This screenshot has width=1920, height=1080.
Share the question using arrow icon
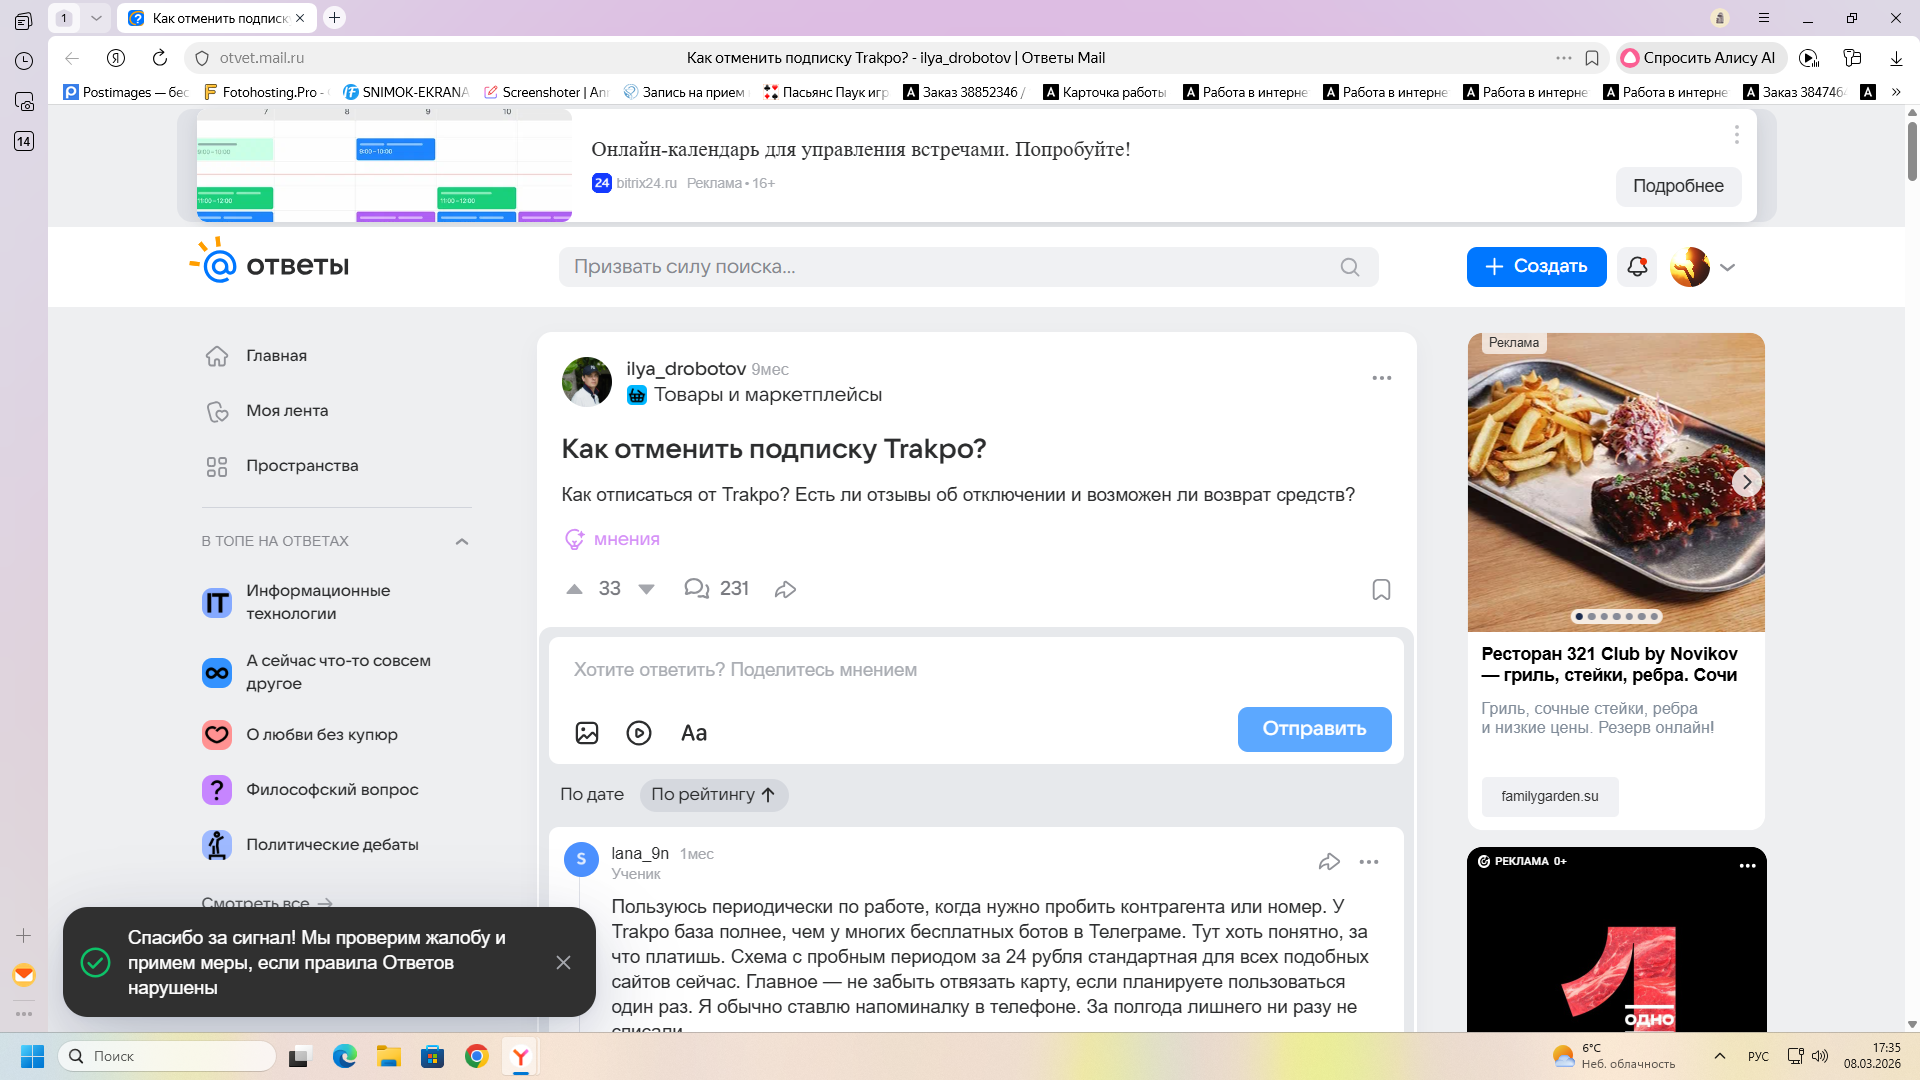point(785,589)
